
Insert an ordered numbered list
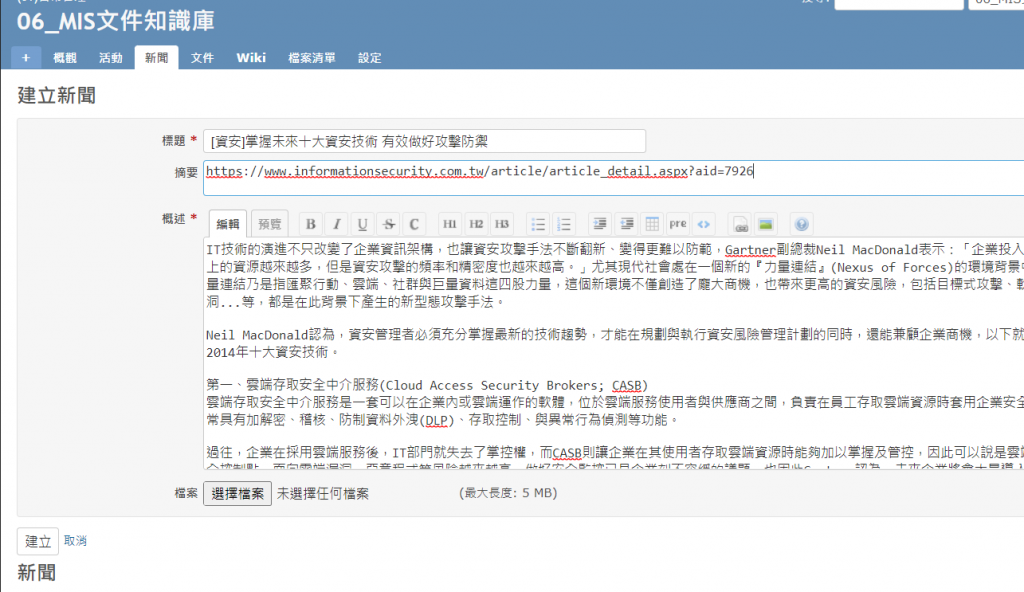click(x=564, y=224)
